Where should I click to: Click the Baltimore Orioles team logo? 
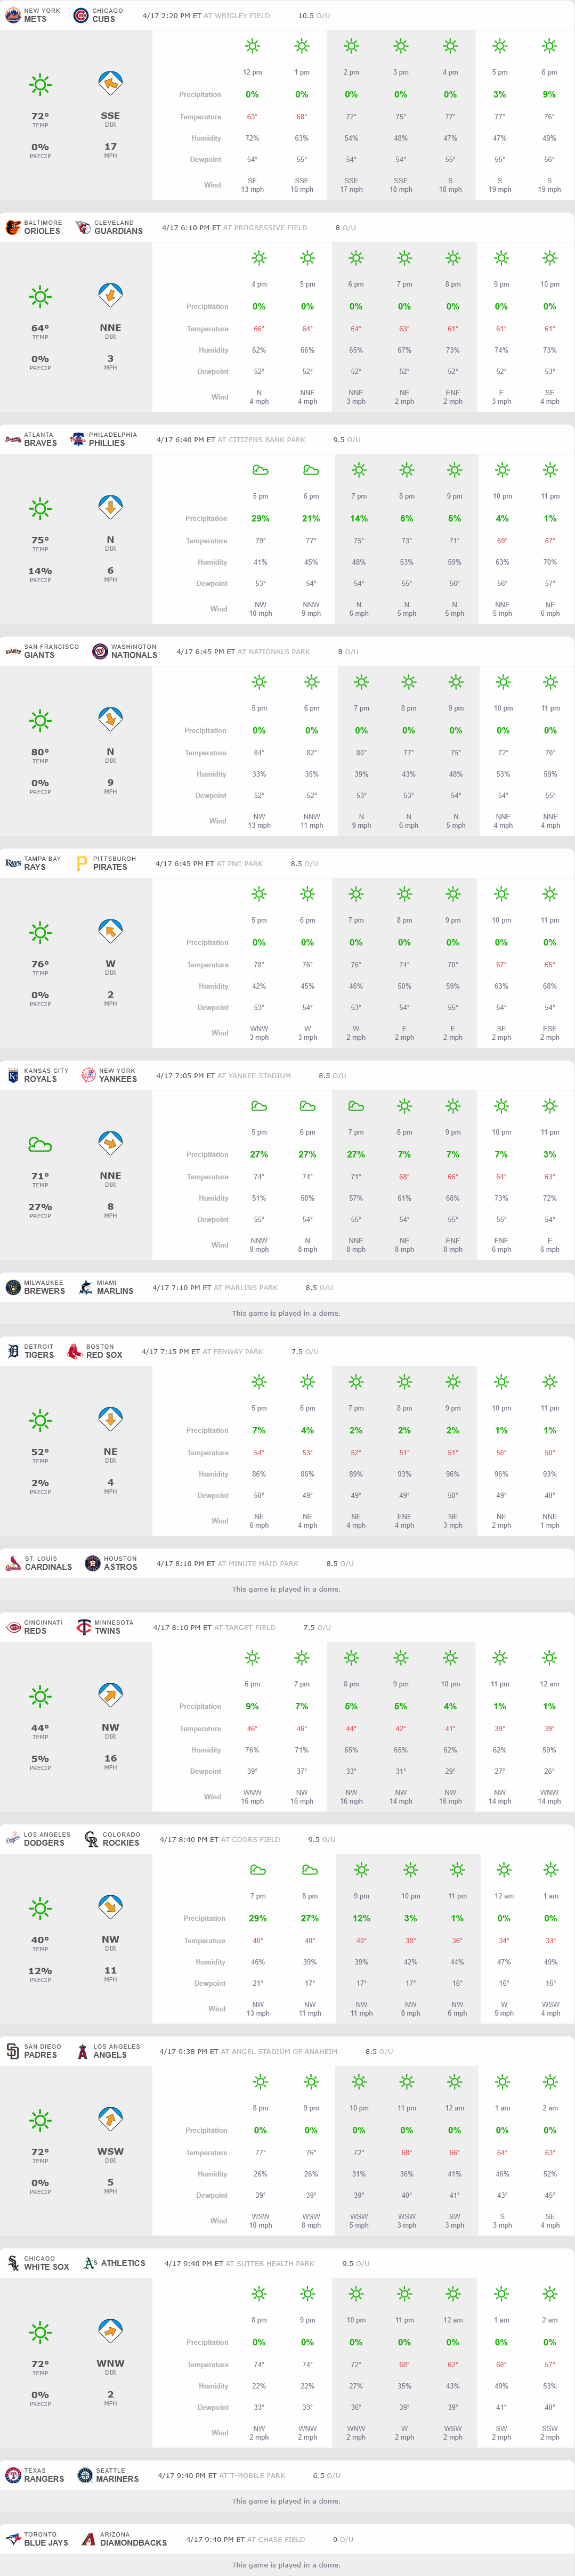click(12, 228)
